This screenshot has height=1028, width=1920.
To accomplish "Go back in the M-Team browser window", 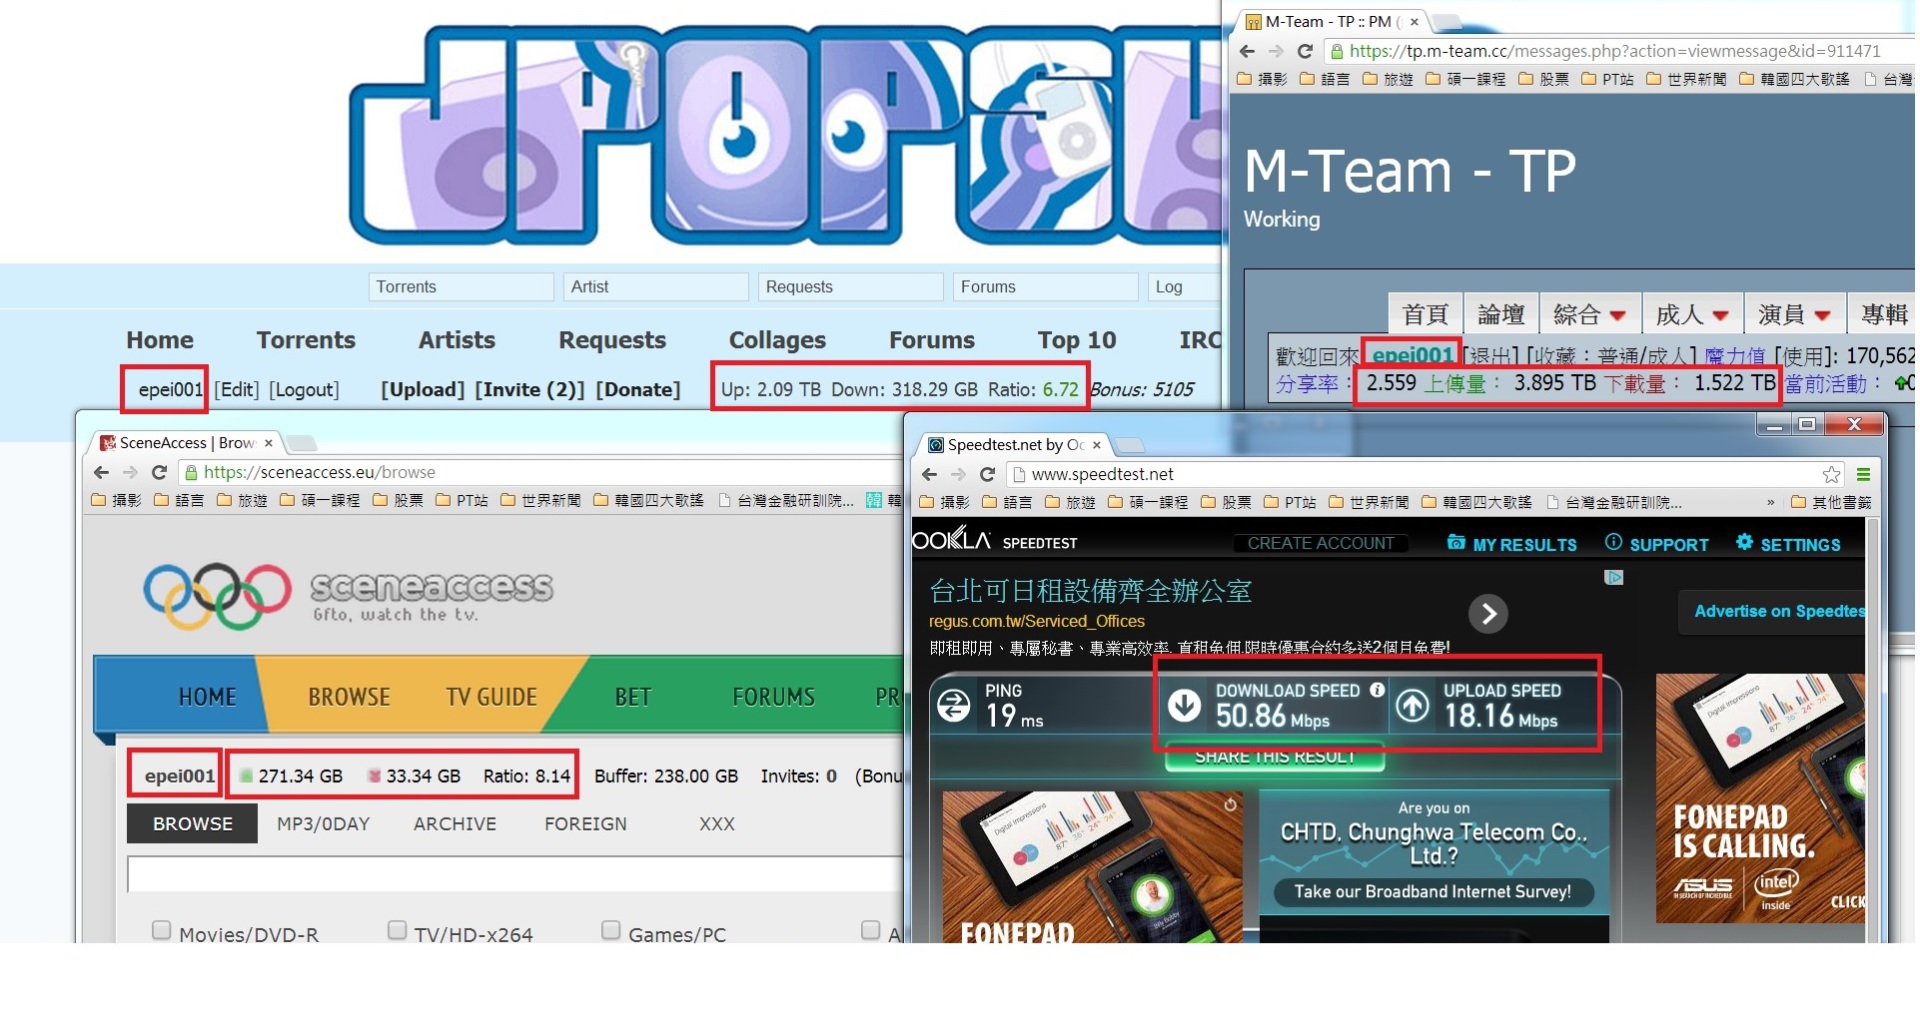I will click(1247, 51).
